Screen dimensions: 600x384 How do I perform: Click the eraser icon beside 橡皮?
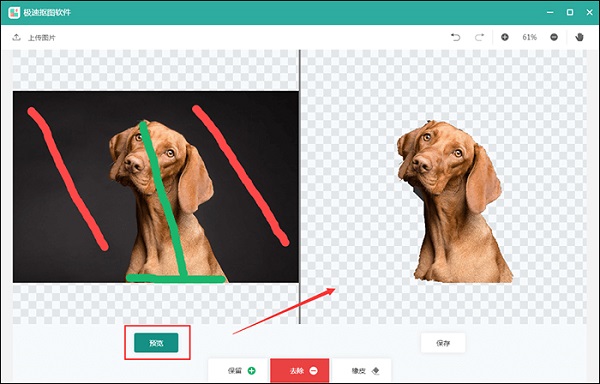point(375,371)
